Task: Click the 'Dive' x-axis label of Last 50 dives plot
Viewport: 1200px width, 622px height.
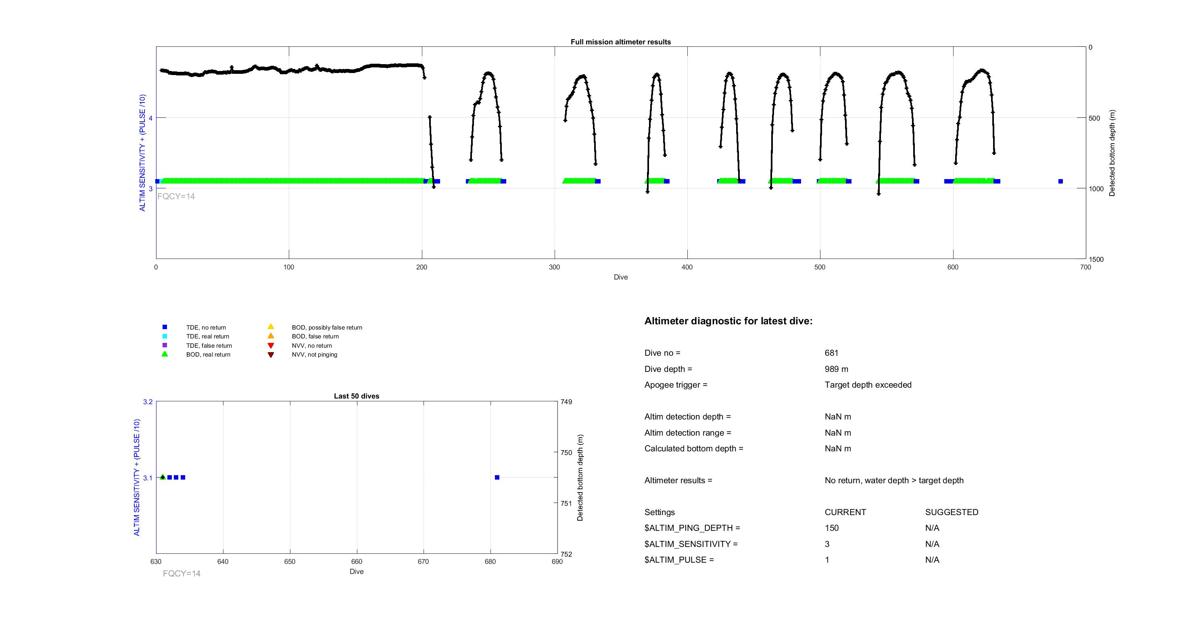Action: click(357, 572)
